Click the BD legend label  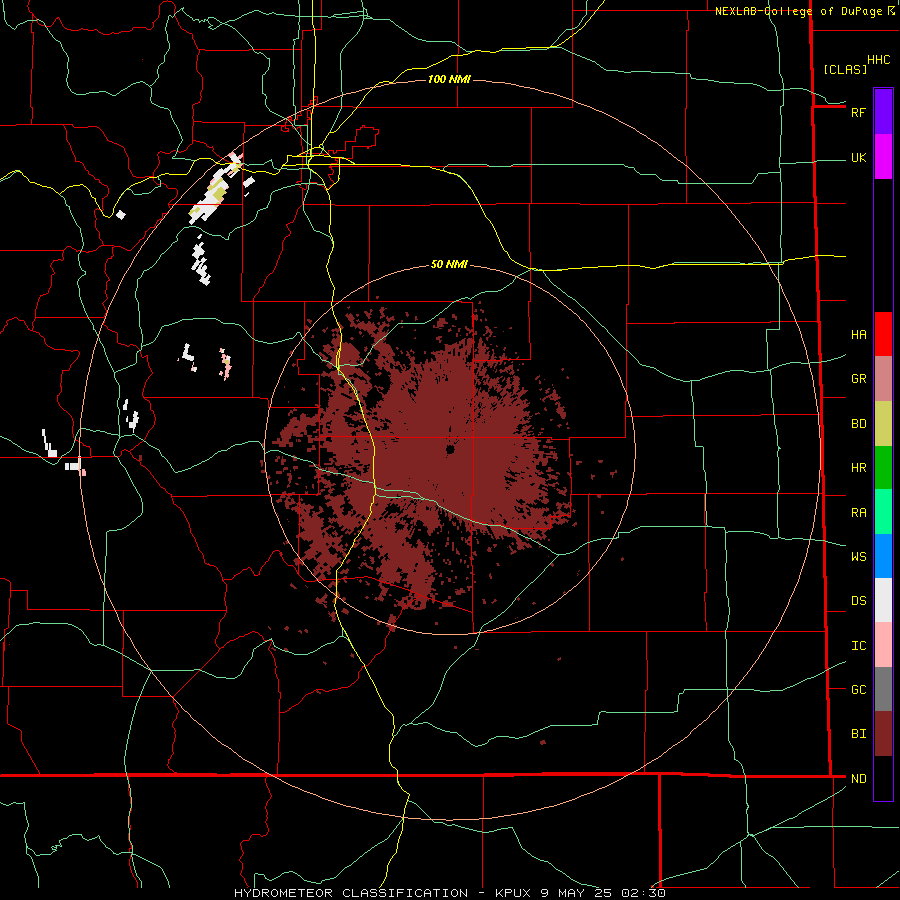pyautogui.click(x=858, y=424)
